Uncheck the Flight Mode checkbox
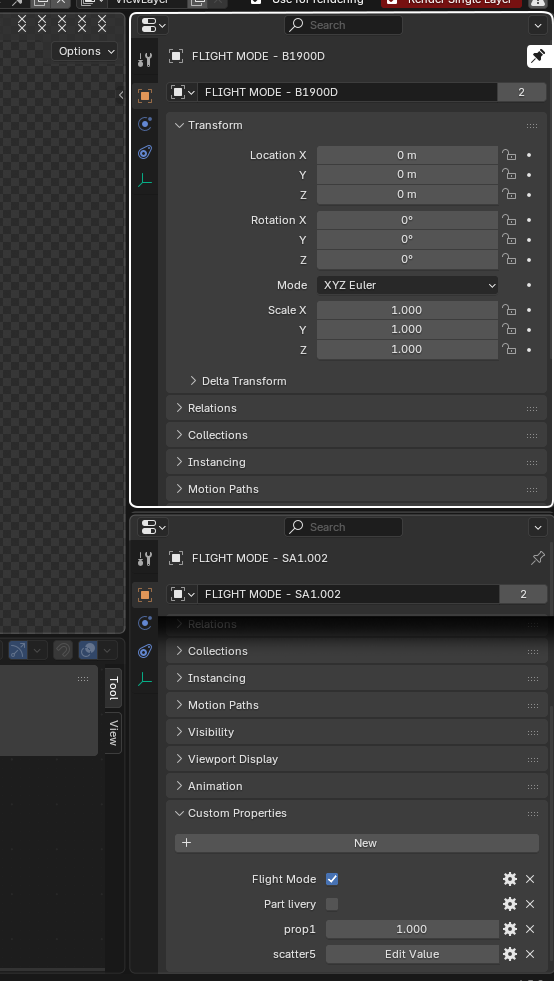Viewport: 554px width, 981px height. tap(332, 879)
